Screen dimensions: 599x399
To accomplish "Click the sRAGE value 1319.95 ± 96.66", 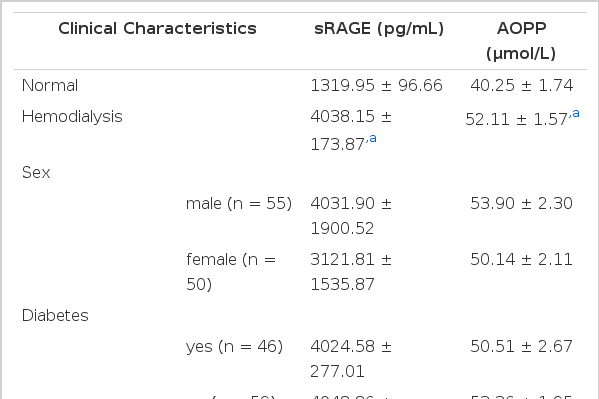I will (x=376, y=86).
